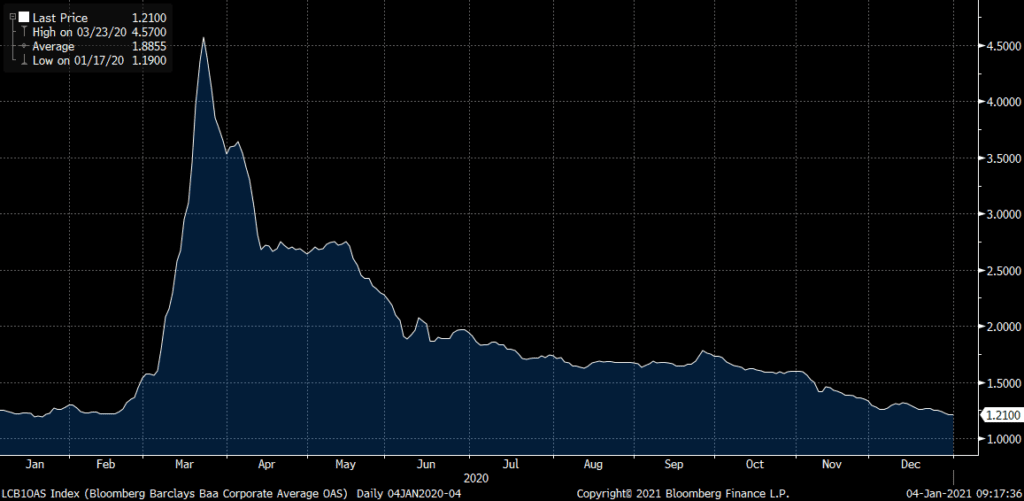Viewport: 1024px width, 501px height.
Task: Click the 3.5000 y-axis label
Action: tap(1002, 159)
